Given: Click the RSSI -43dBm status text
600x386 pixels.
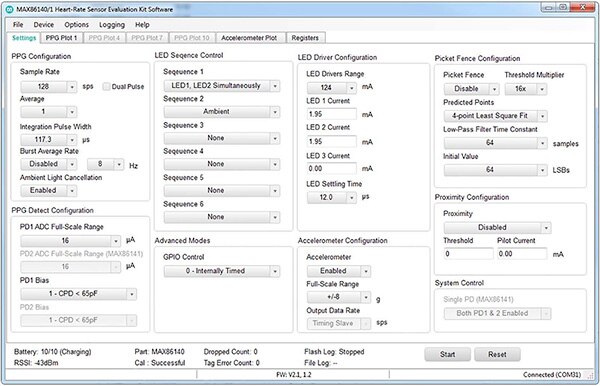Looking at the screenshot, I should click(36, 363).
